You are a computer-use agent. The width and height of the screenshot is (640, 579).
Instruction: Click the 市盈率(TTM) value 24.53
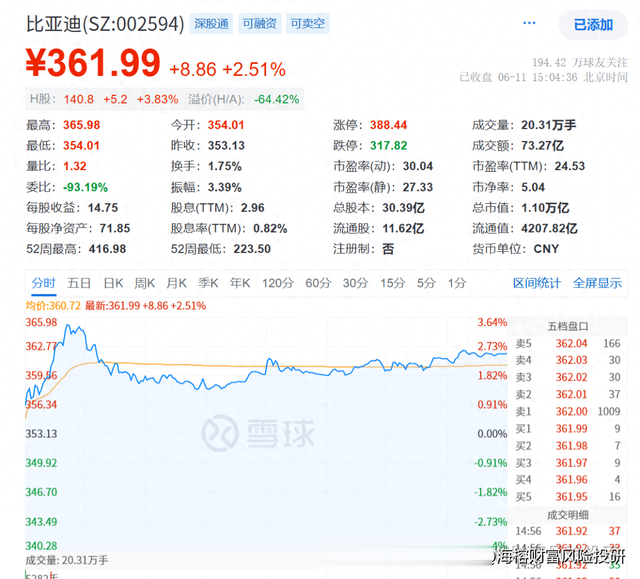[569, 166]
